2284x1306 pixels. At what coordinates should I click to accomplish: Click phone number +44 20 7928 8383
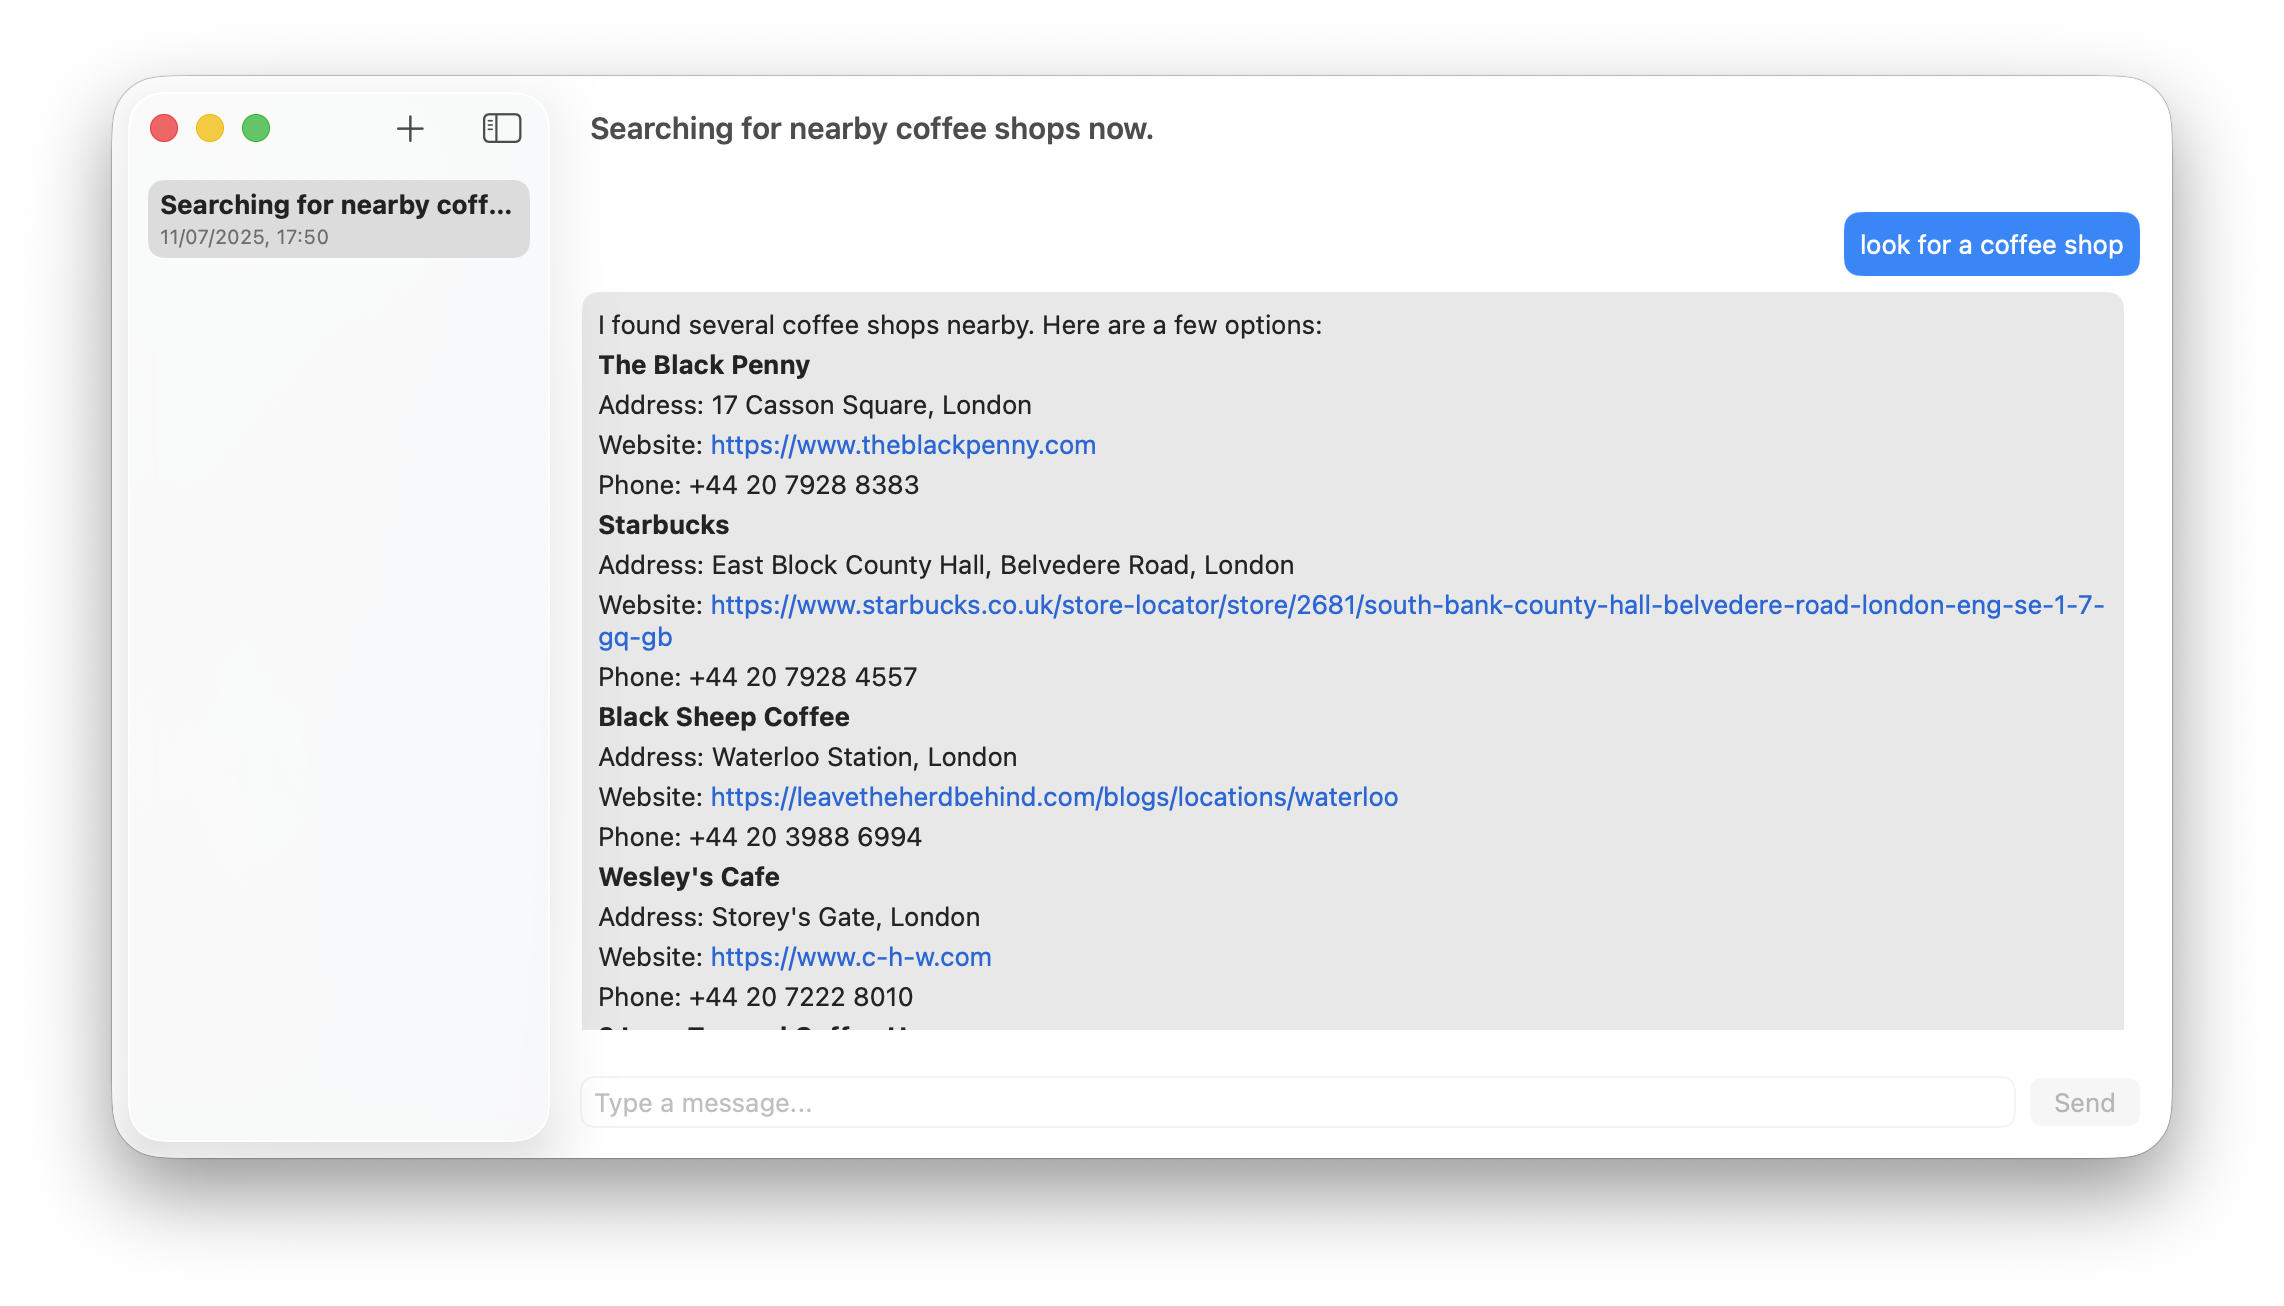pyautogui.click(x=804, y=485)
